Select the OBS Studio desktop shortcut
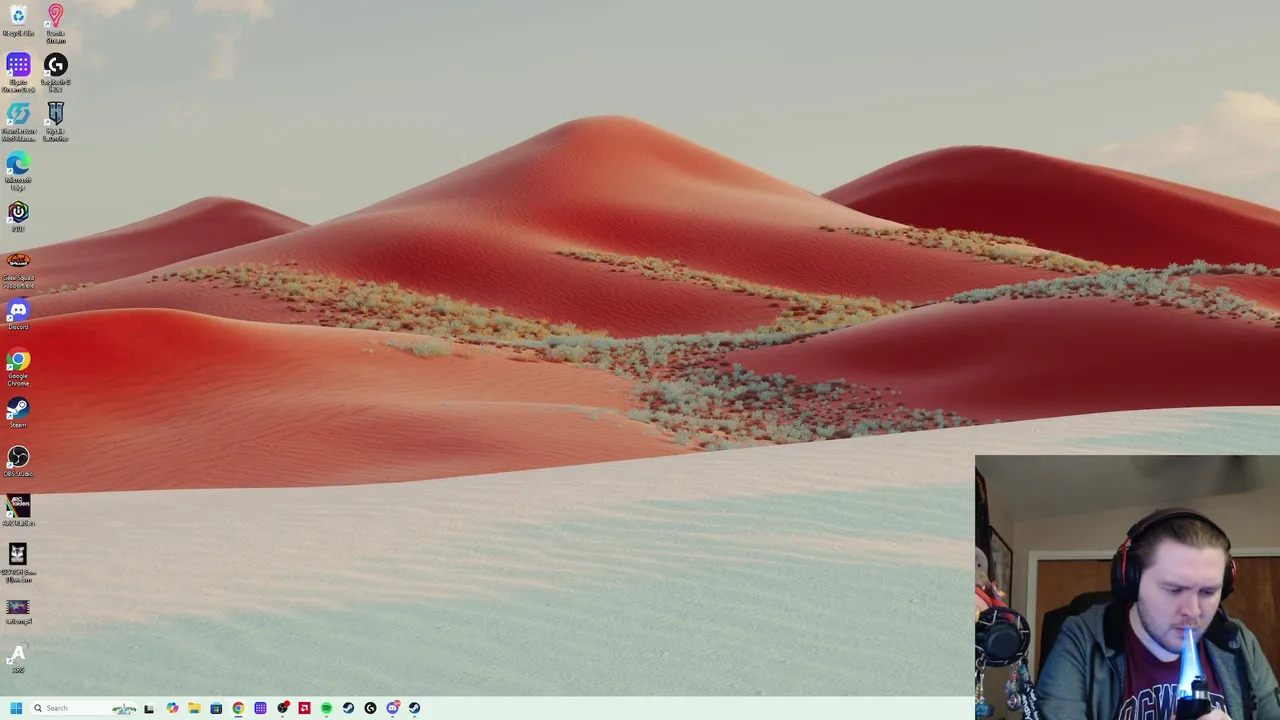The height and width of the screenshot is (720, 1280). pyautogui.click(x=18, y=462)
